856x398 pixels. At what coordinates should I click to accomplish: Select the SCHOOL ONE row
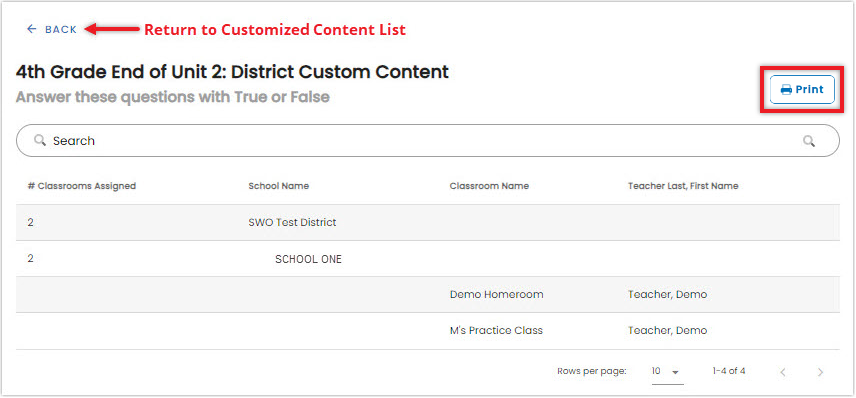pyautogui.click(x=427, y=259)
